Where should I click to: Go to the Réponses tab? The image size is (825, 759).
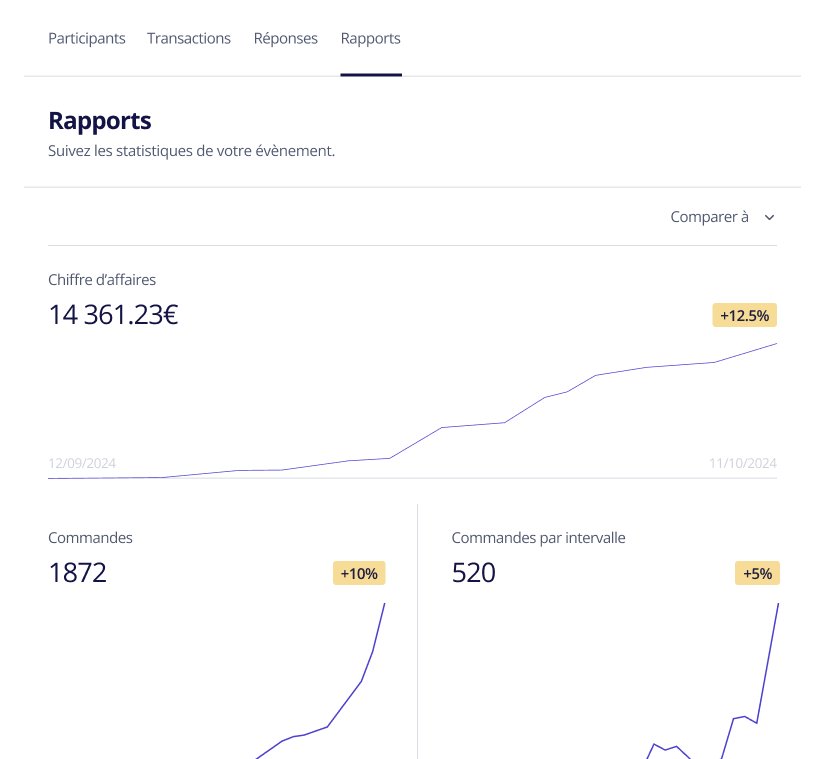click(x=286, y=38)
